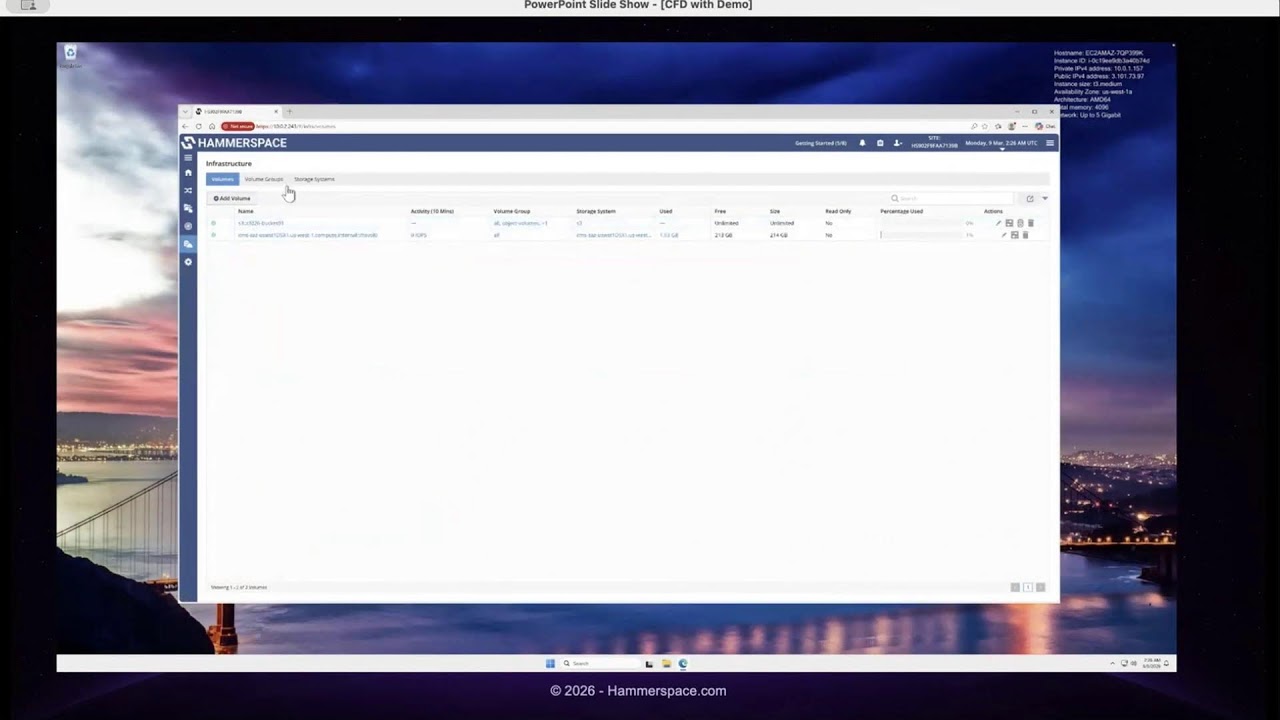Open the settings gear in the sidebar
Image resolution: width=1280 pixels, height=720 pixels.
click(188, 262)
